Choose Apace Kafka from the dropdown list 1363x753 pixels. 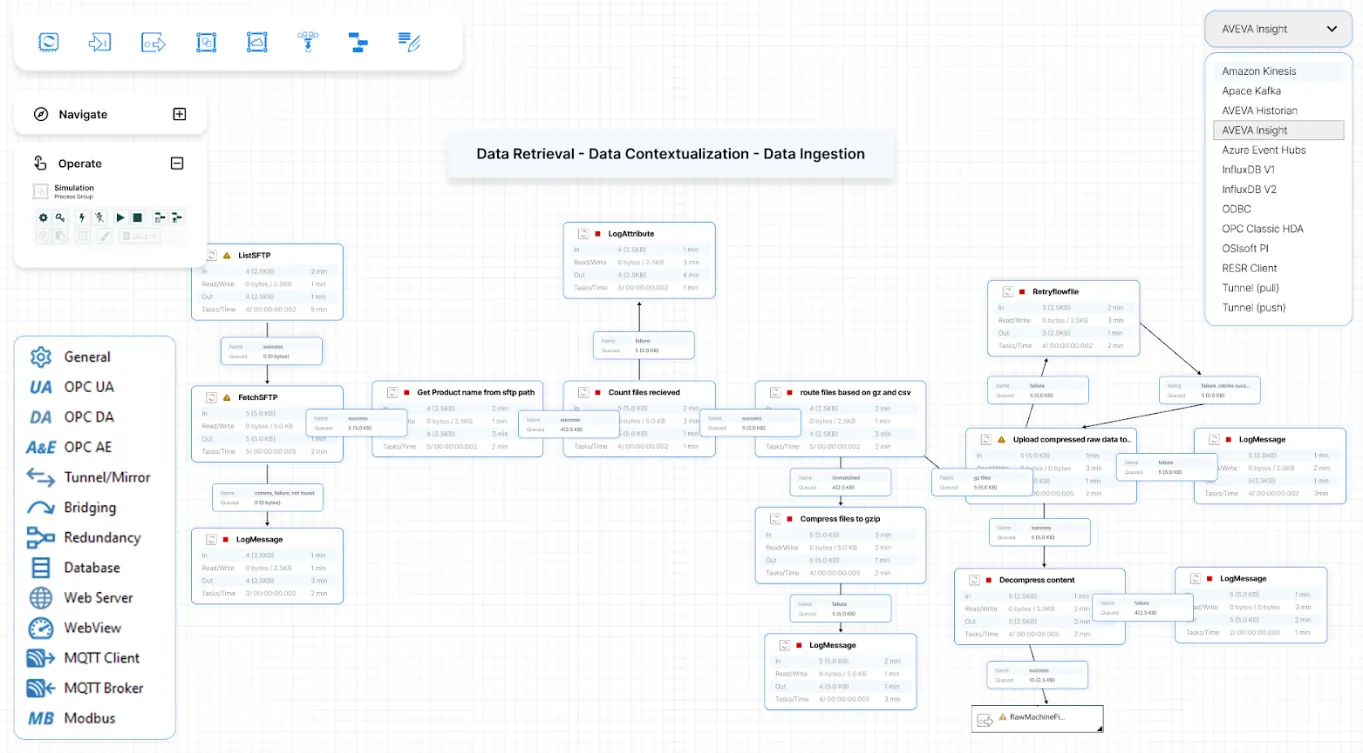pyautogui.click(x=1279, y=91)
